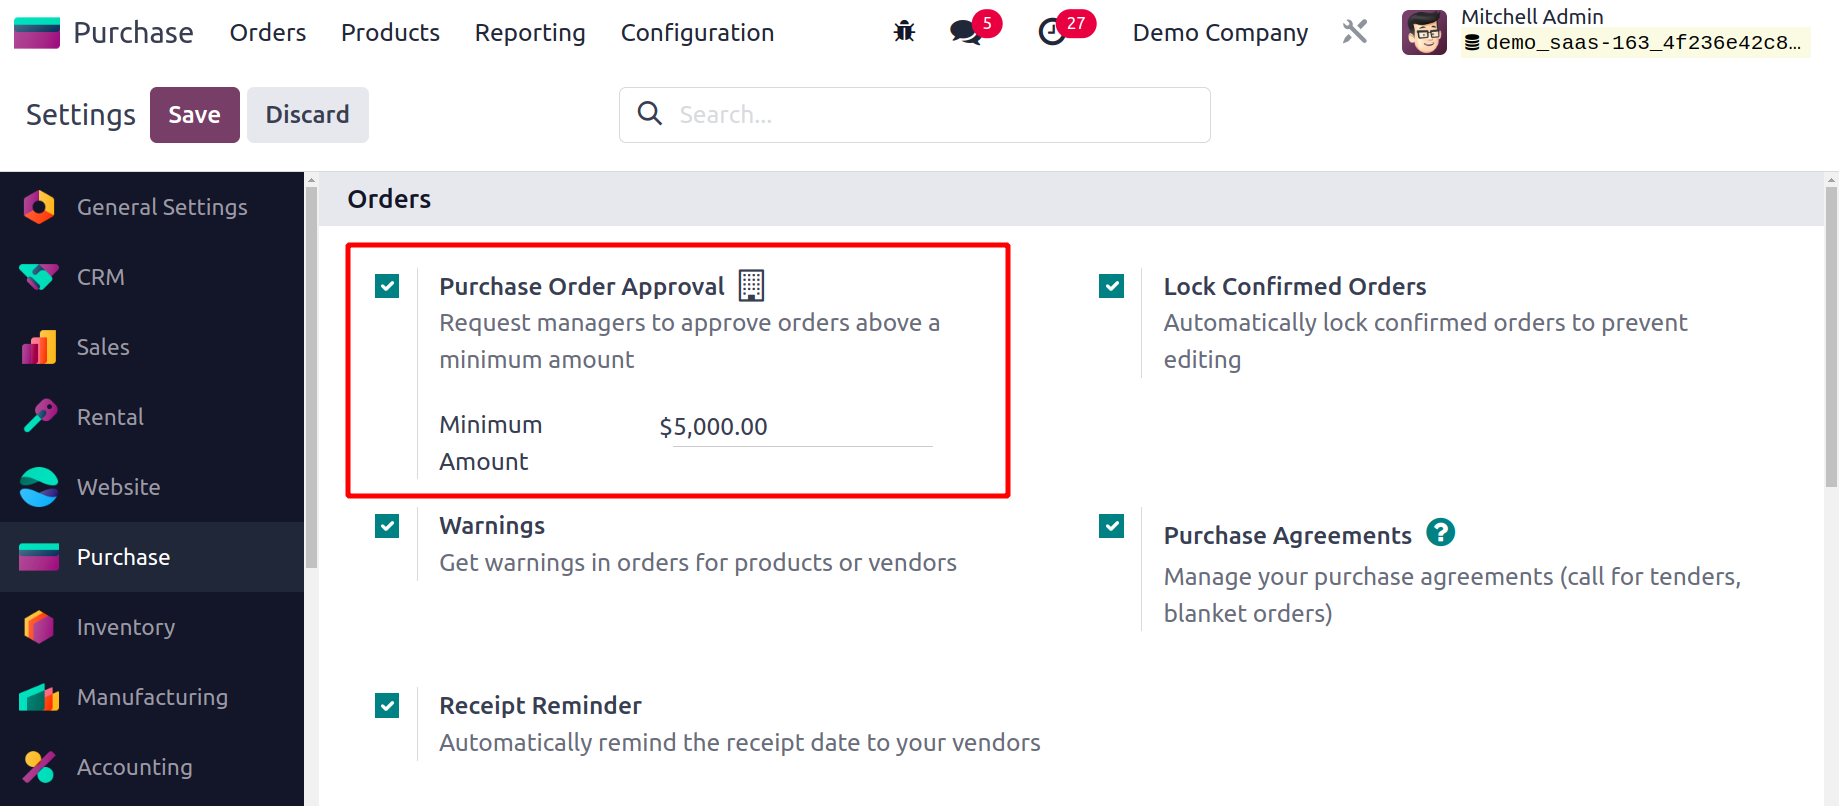Open the Demo Company switcher
This screenshot has width=1839, height=806.
(x=1220, y=32)
